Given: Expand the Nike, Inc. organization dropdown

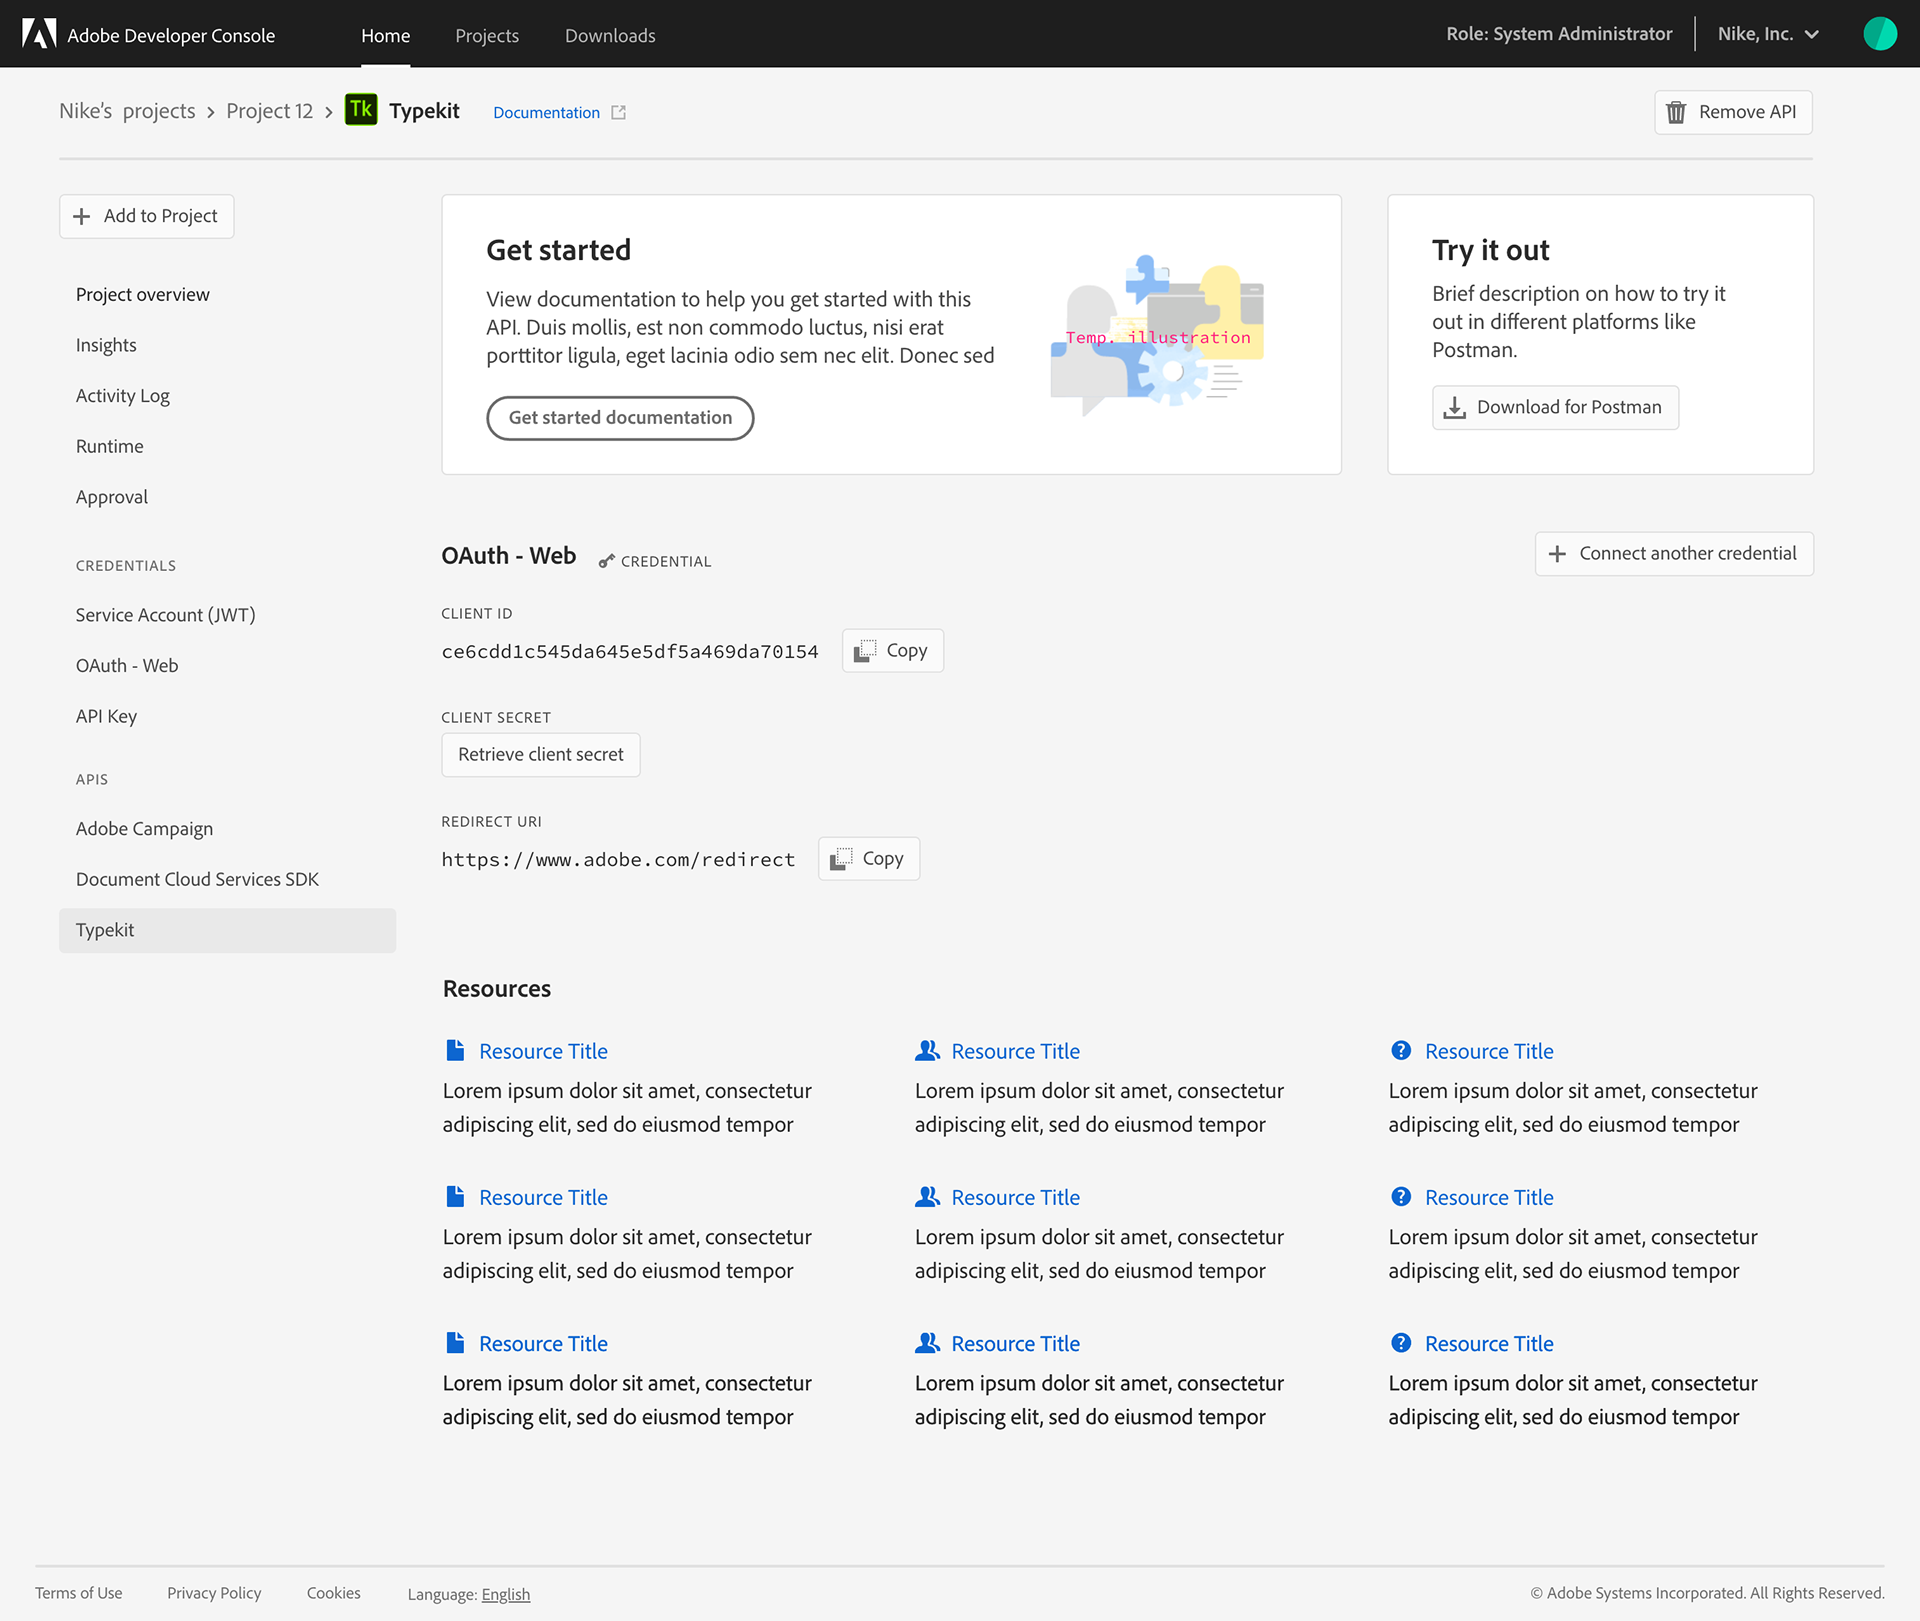Looking at the screenshot, I should coord(1768,34).
